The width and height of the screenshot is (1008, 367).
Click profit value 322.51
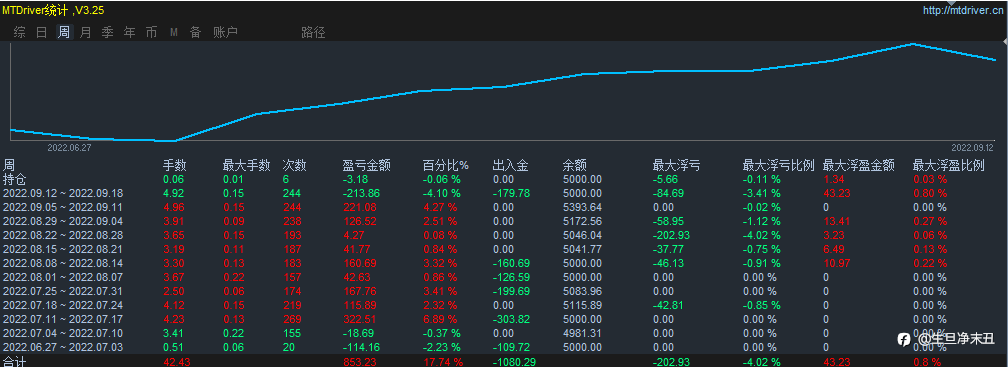coord(360,319)
